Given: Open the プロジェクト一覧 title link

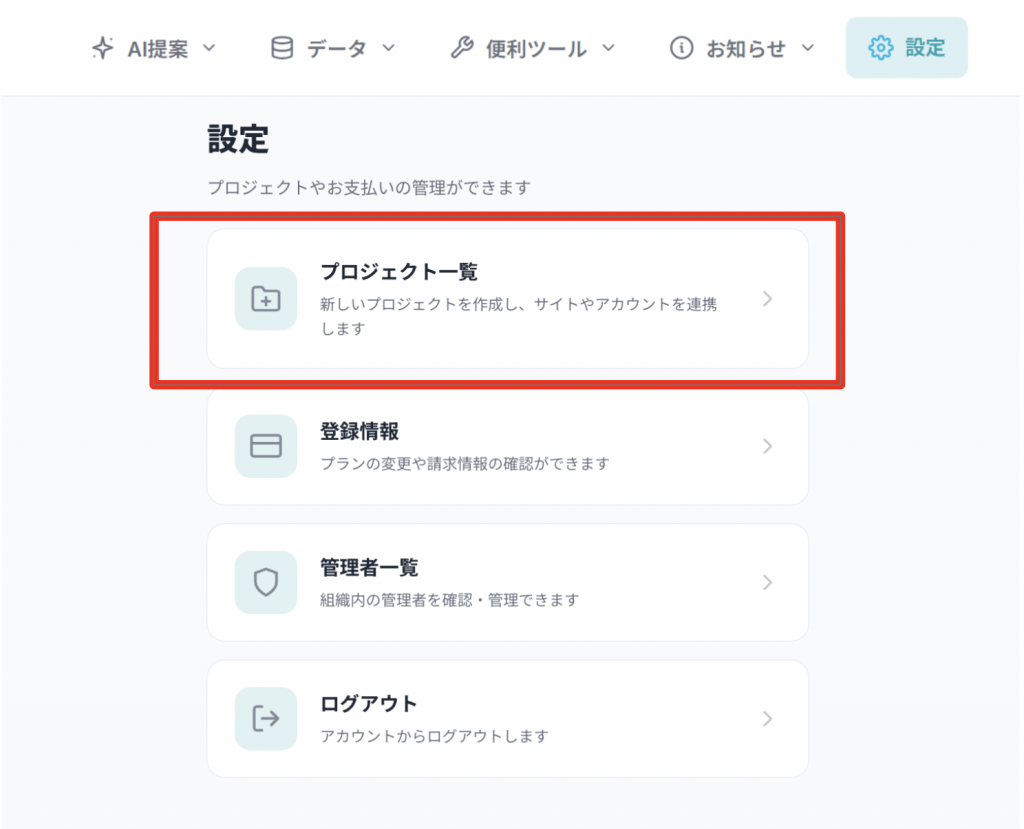Looking at the screenshot, I should pos(399,272).
